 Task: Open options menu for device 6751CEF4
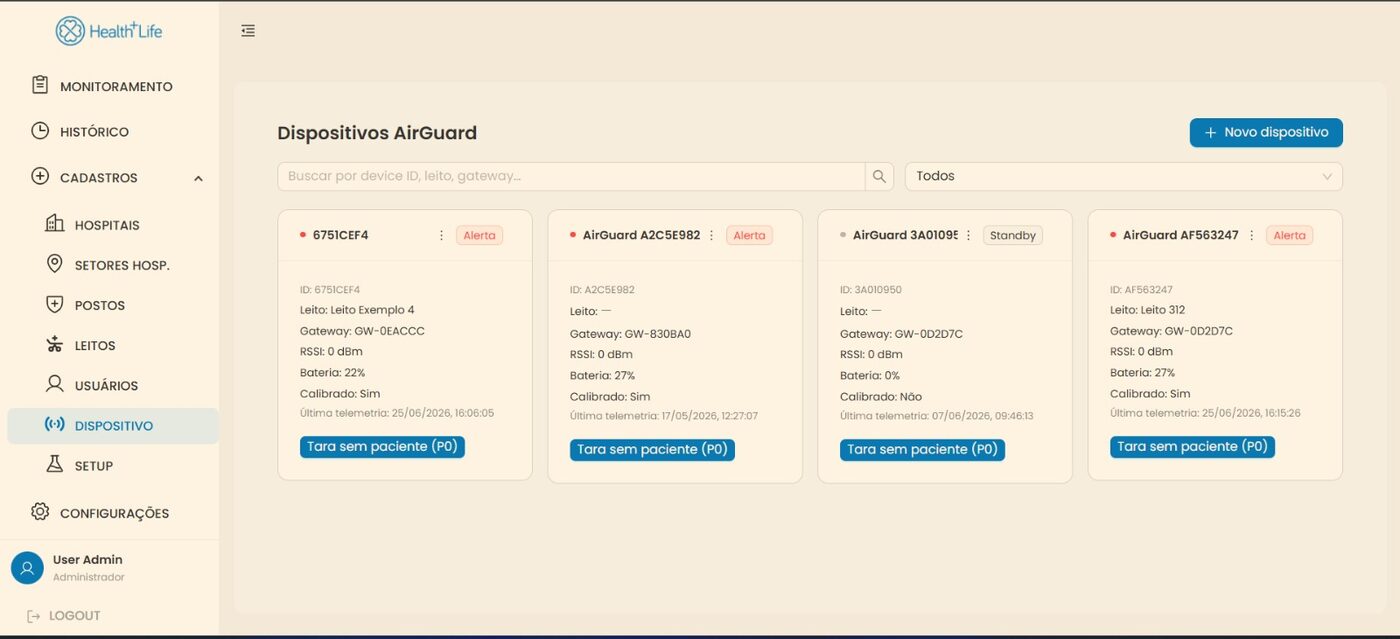coord(441,235)
